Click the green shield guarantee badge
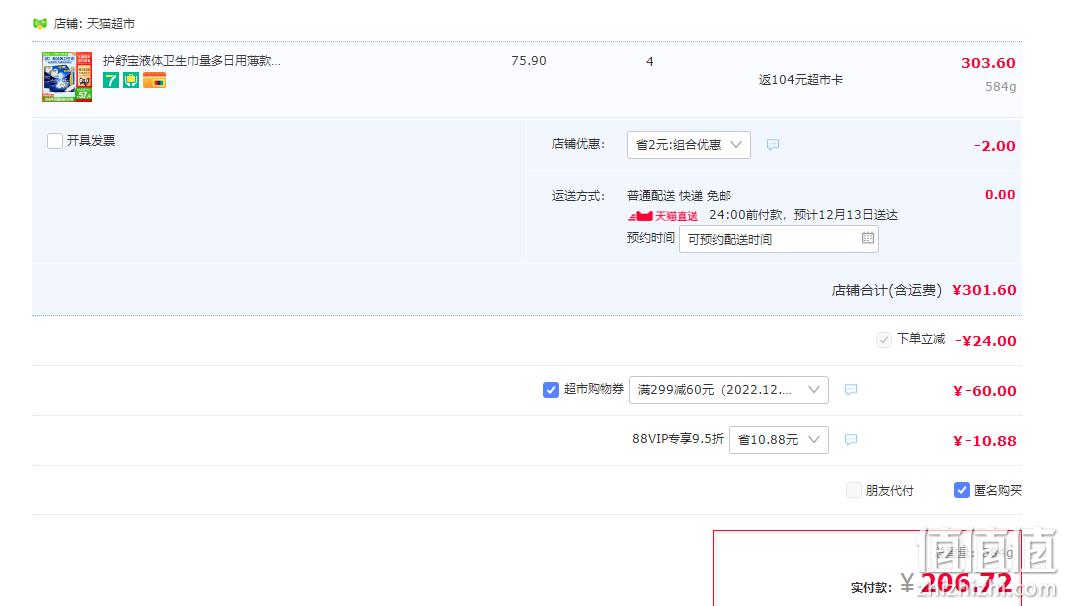1066x606 pixels. tap(131, 80)
